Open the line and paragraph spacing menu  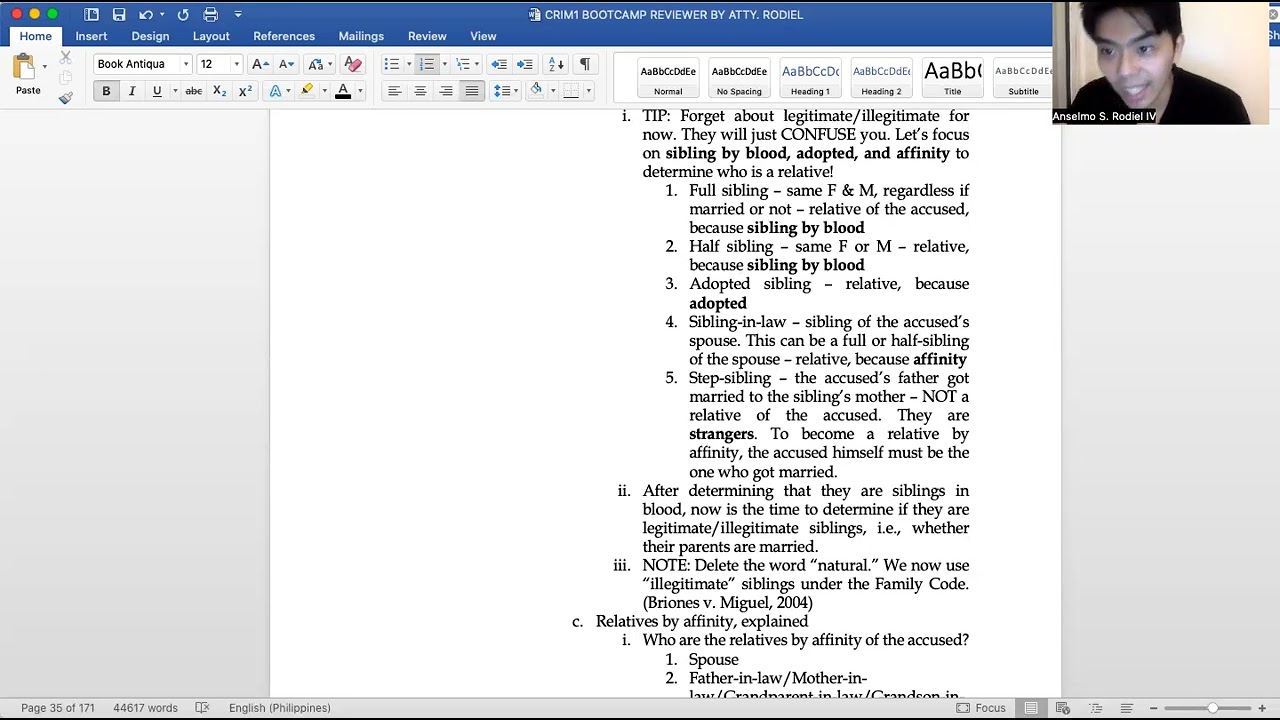click(x=504, y=91)
